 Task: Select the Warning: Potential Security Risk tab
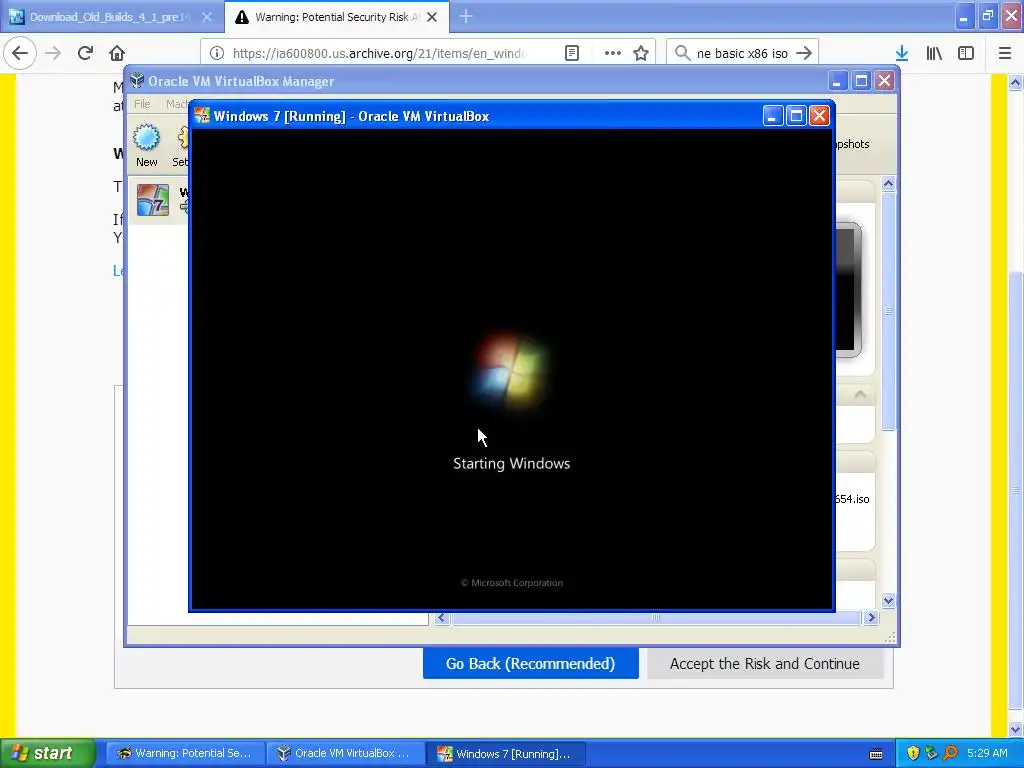(x=337, y=16)
